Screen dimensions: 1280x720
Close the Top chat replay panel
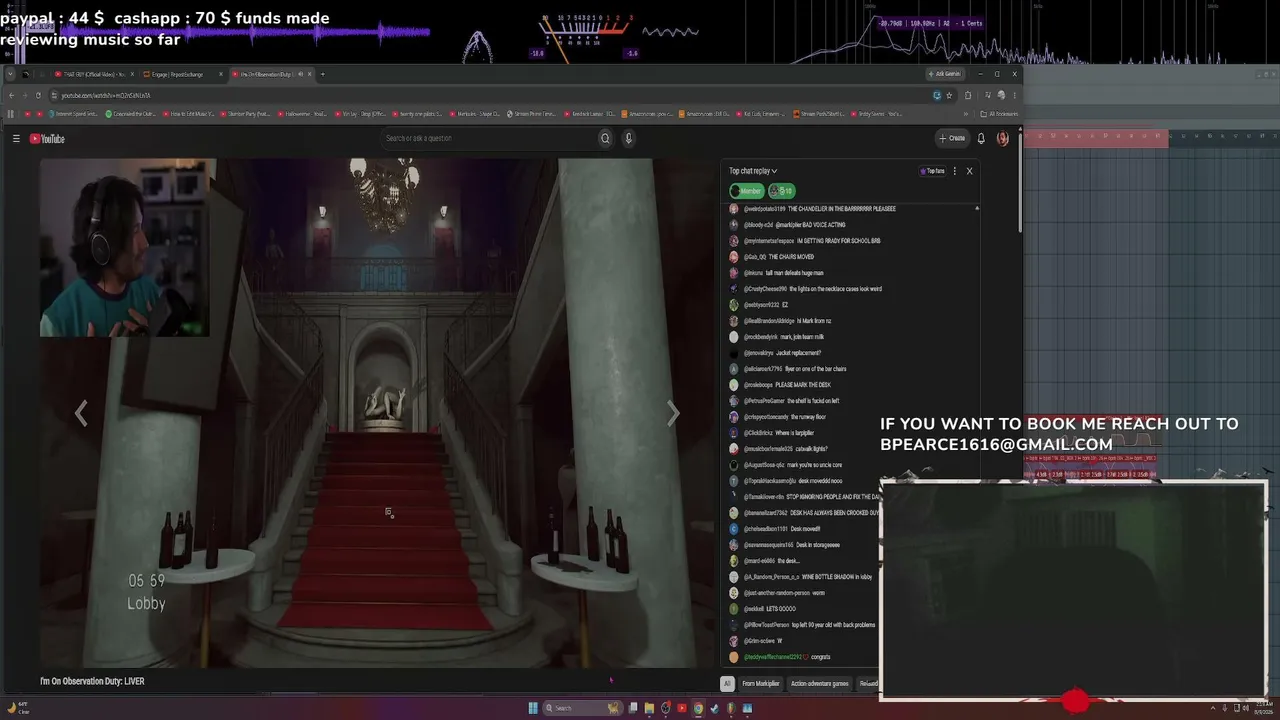pyautogui.click(x=969, y=171)
